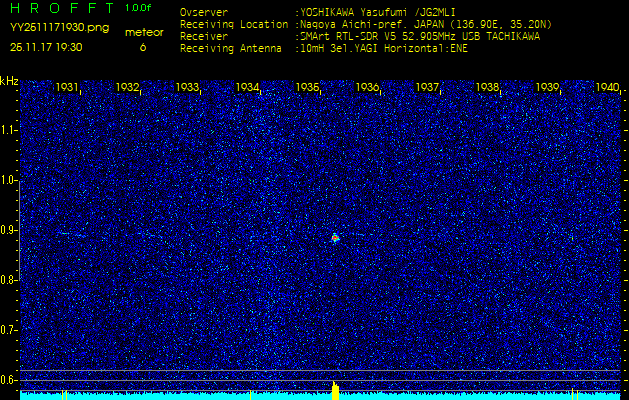Click the kHz axis unit label
629x400 pixels.
[x=9, y=81]
